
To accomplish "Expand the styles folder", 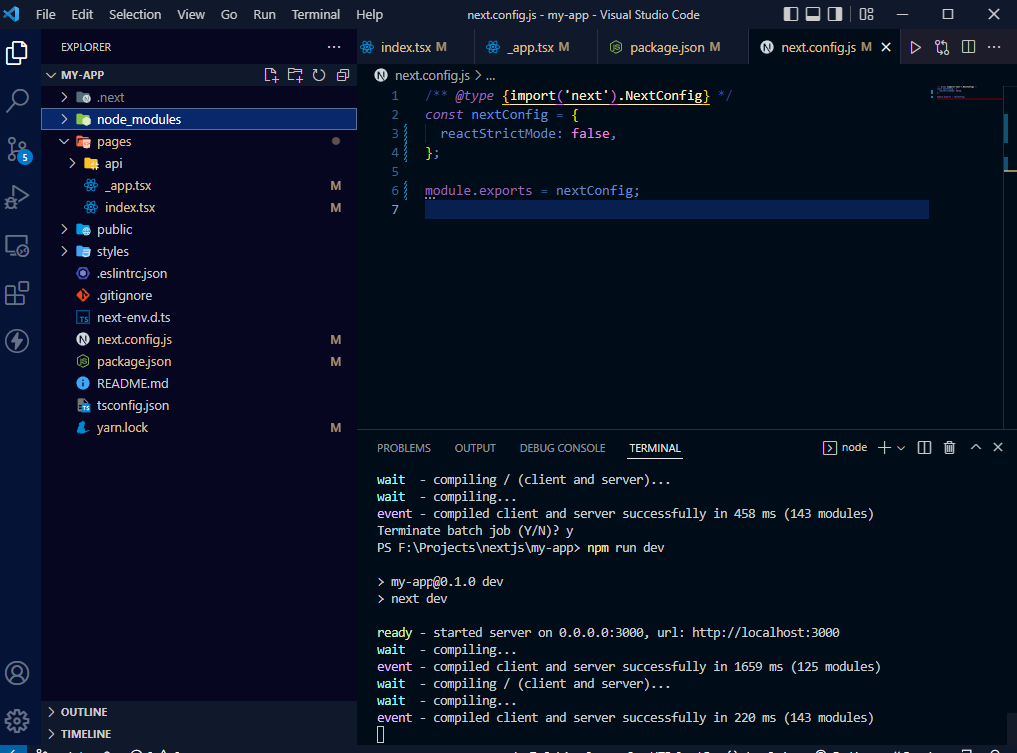I will pos(64,251).
